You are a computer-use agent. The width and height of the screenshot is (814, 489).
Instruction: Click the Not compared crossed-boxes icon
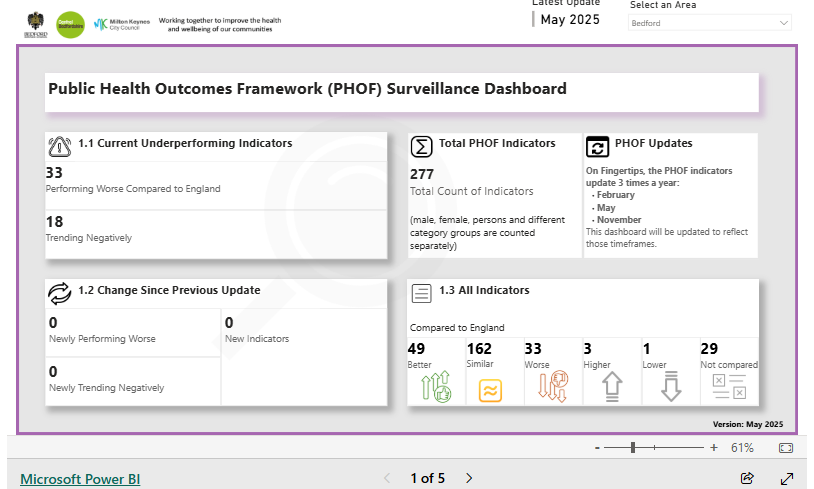pyautogui.click(x=729, y=387)
